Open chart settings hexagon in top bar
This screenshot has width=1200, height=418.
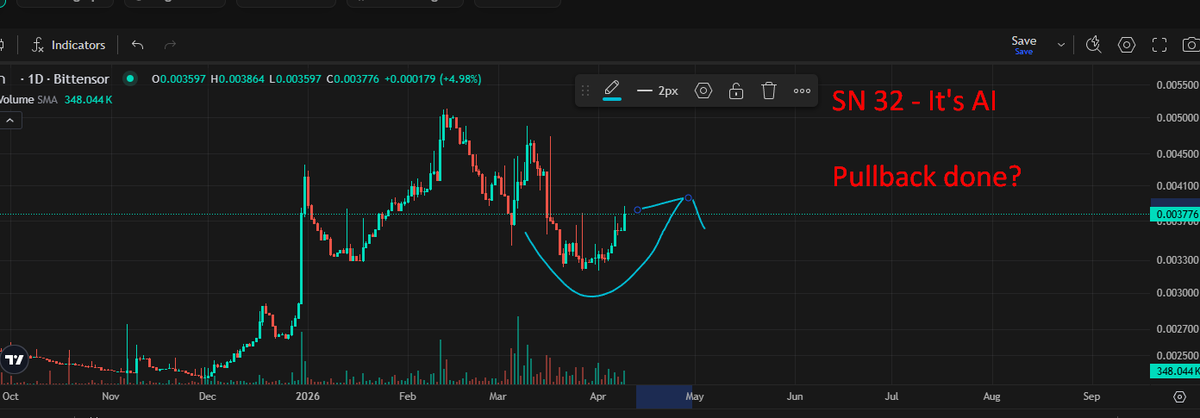(x=1127, y=44)
